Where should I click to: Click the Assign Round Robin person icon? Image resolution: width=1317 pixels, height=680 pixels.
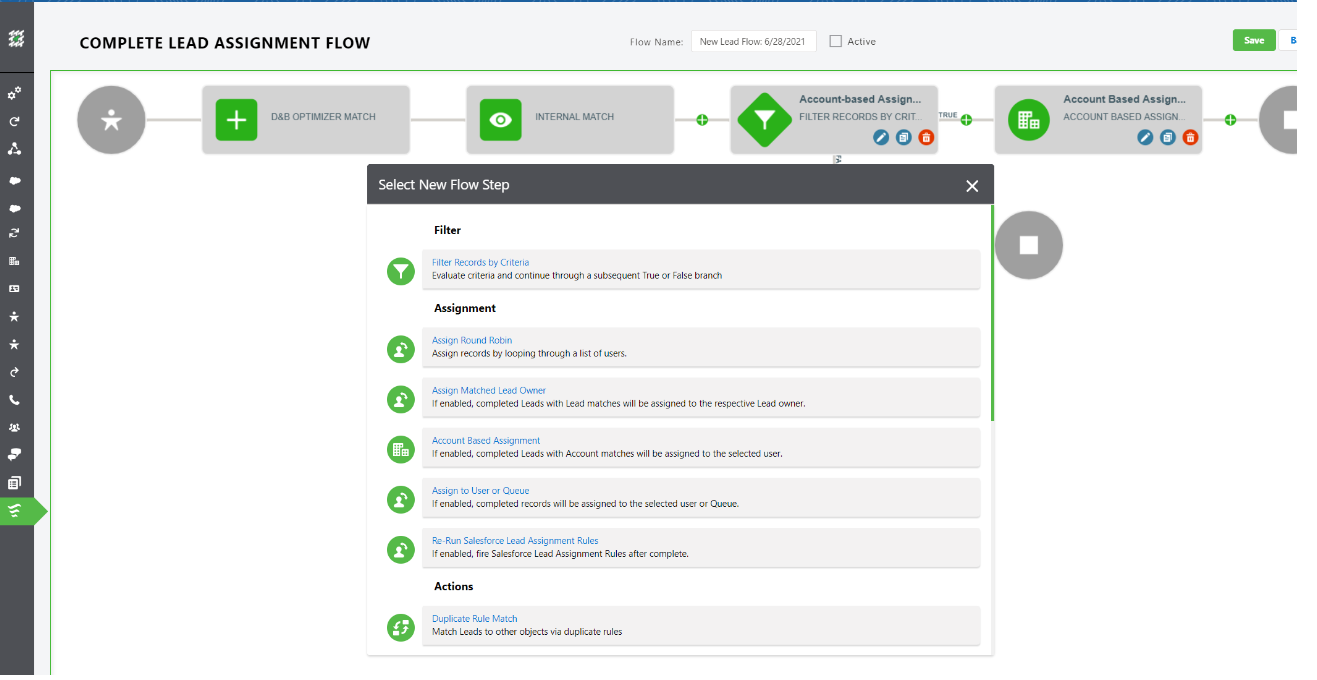coord(400,349)
